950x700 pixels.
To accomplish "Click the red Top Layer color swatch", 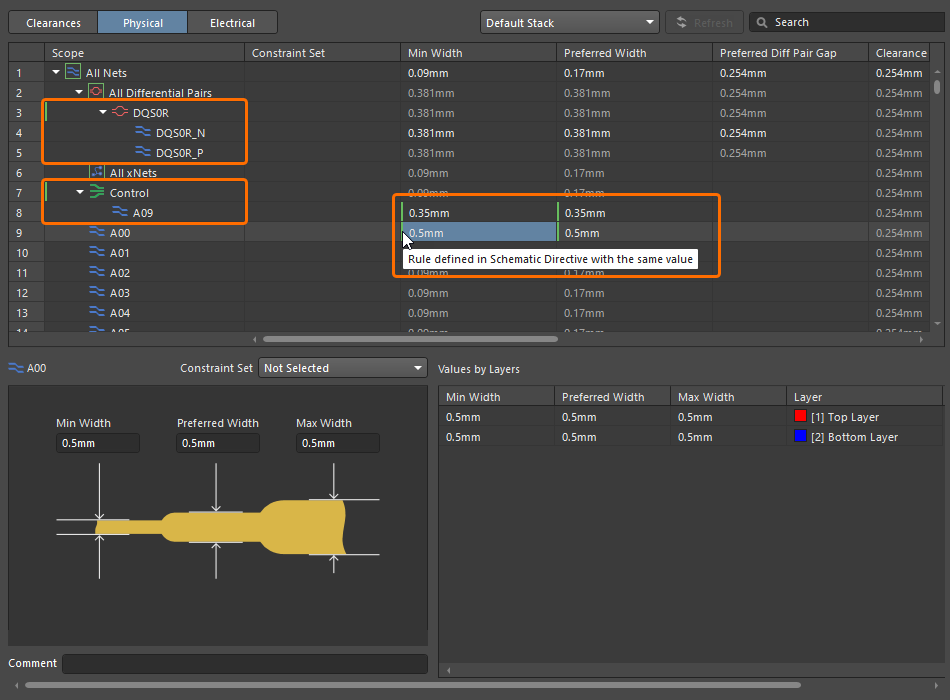I will 800,417.
